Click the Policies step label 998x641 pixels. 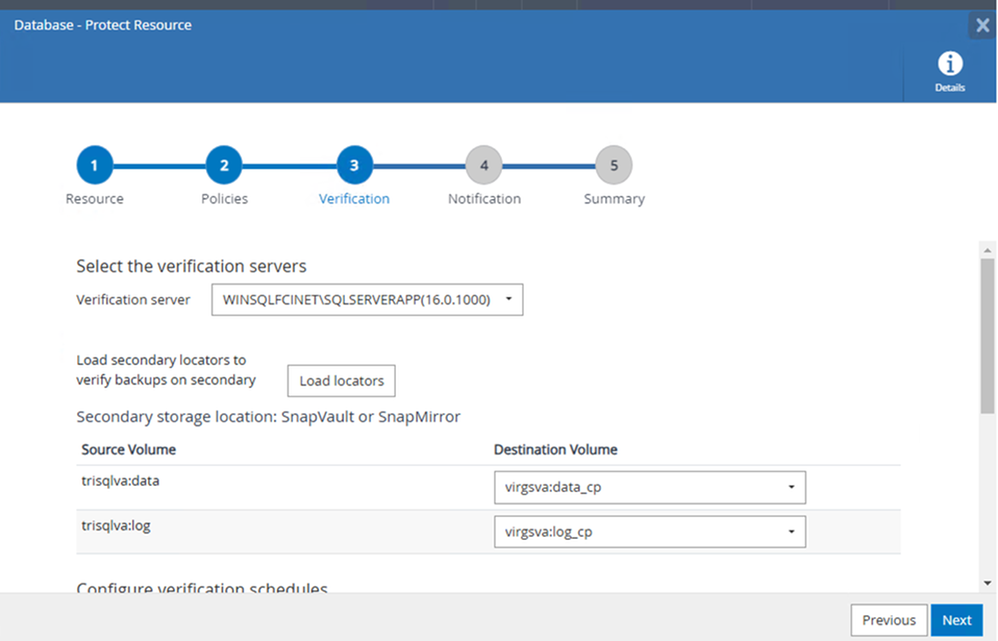[224, 199]
